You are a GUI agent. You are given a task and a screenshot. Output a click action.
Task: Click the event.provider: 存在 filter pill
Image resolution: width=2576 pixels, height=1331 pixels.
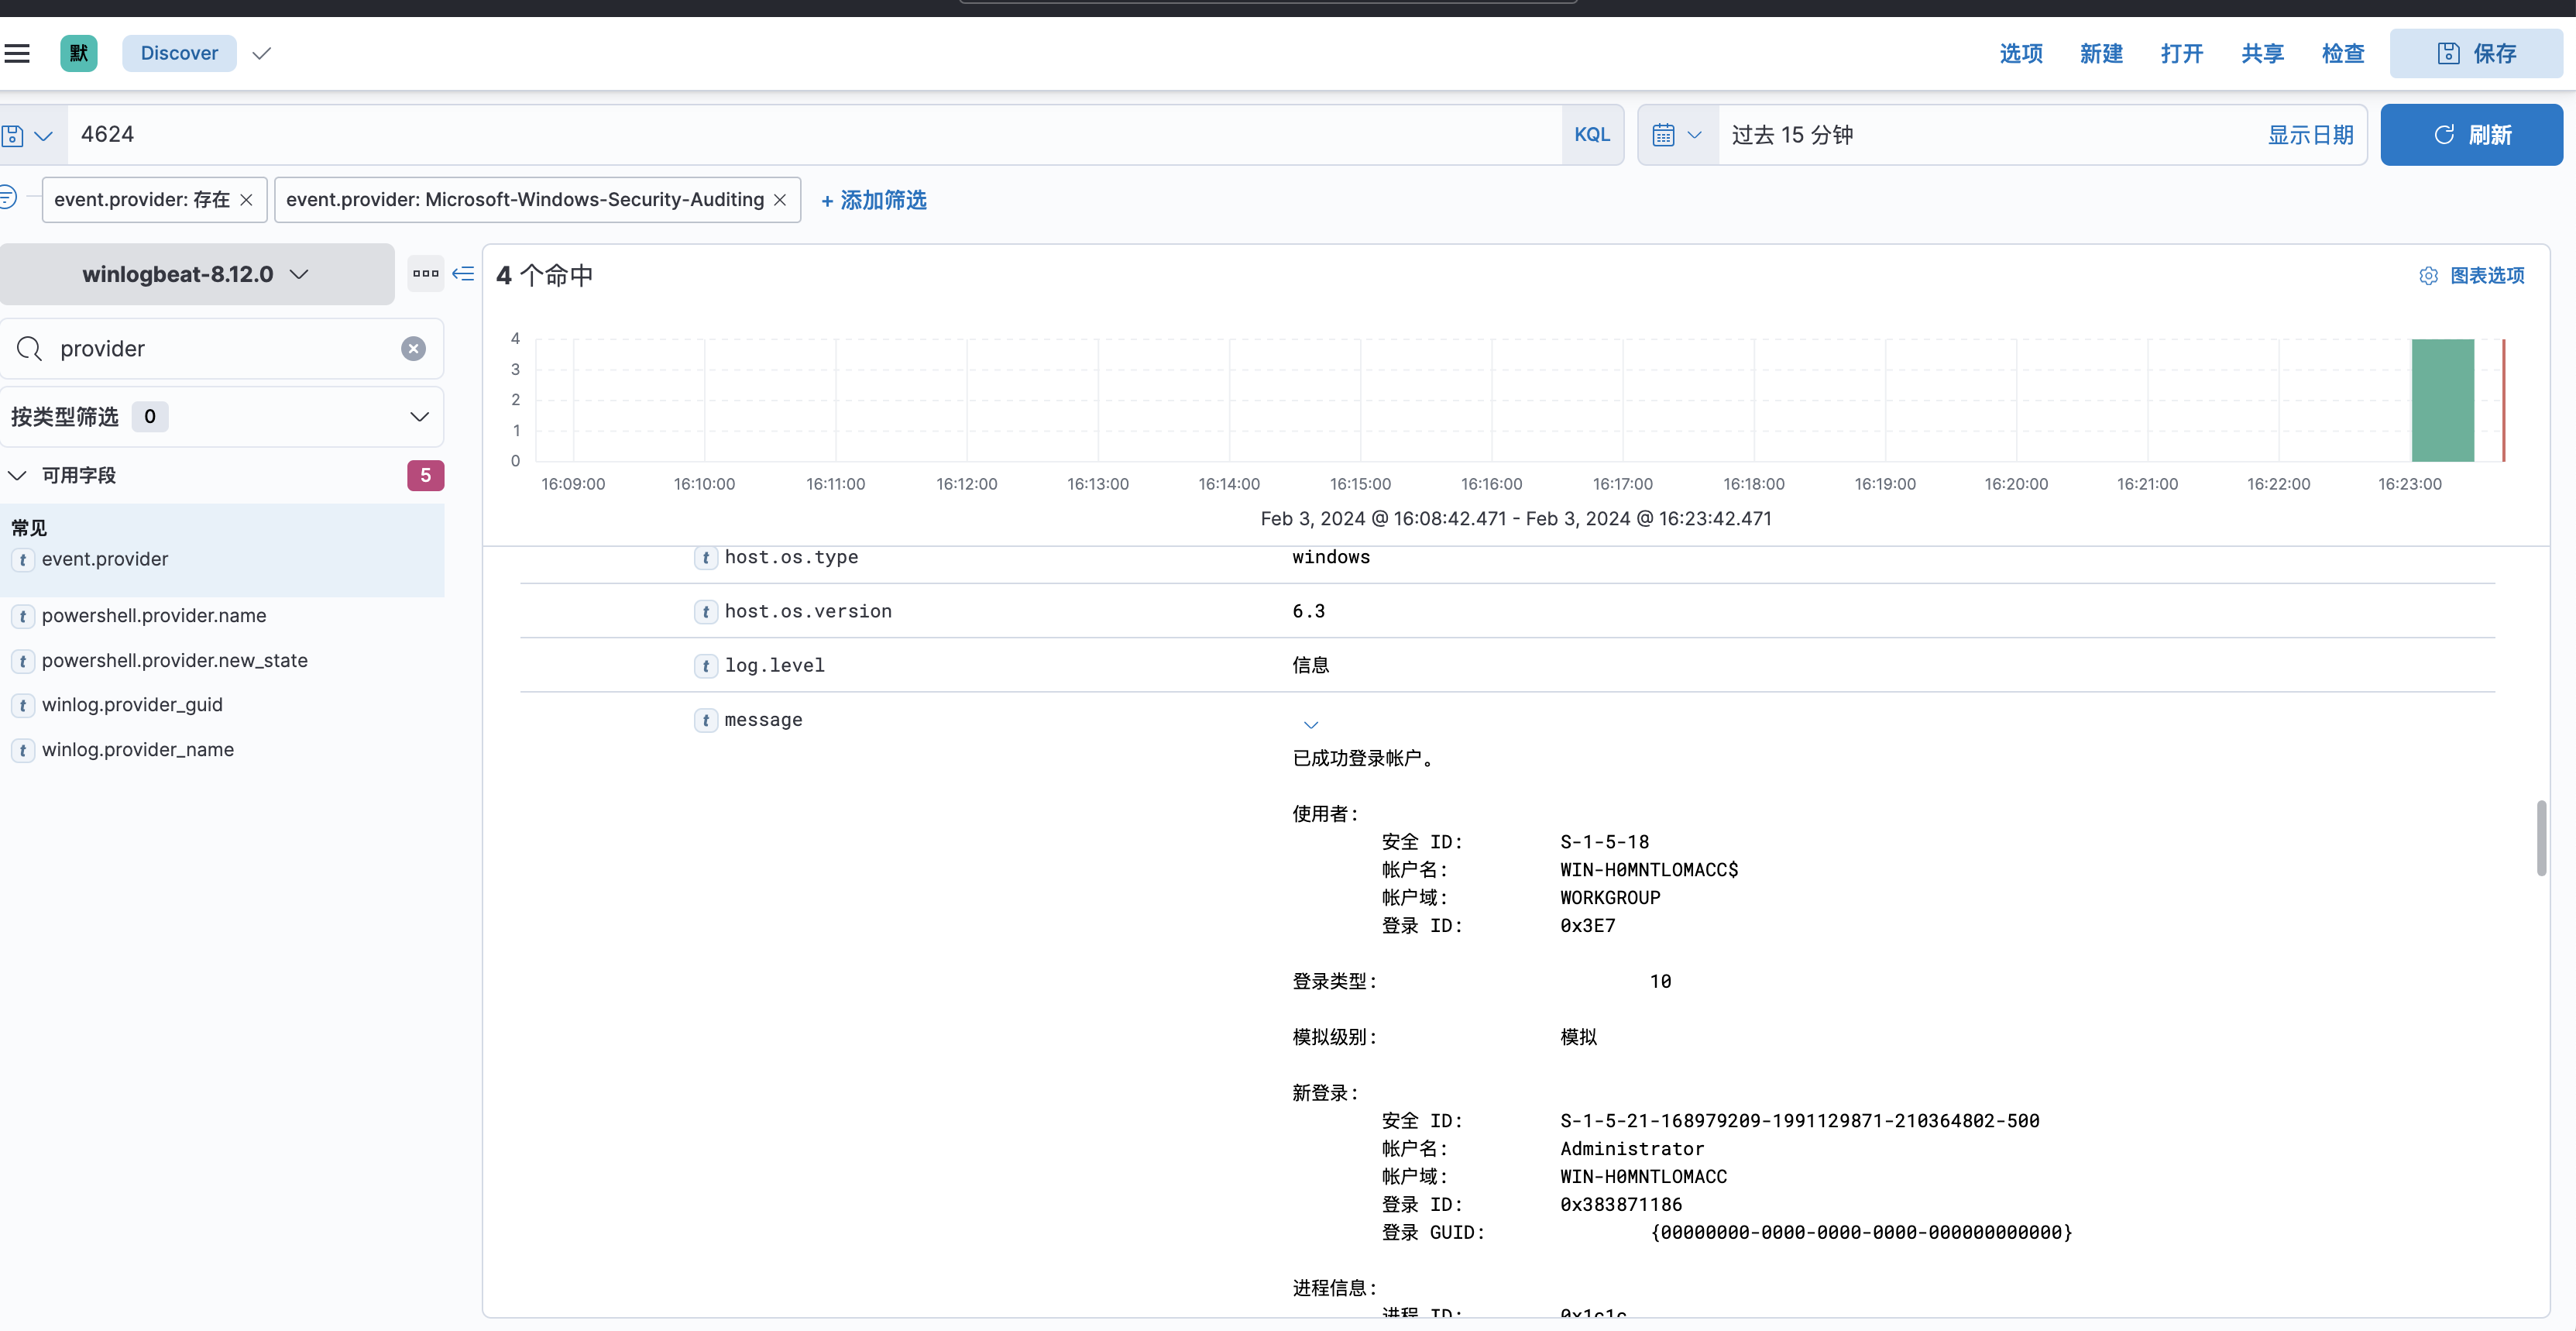pyautogui.click(x=142, y=200)
